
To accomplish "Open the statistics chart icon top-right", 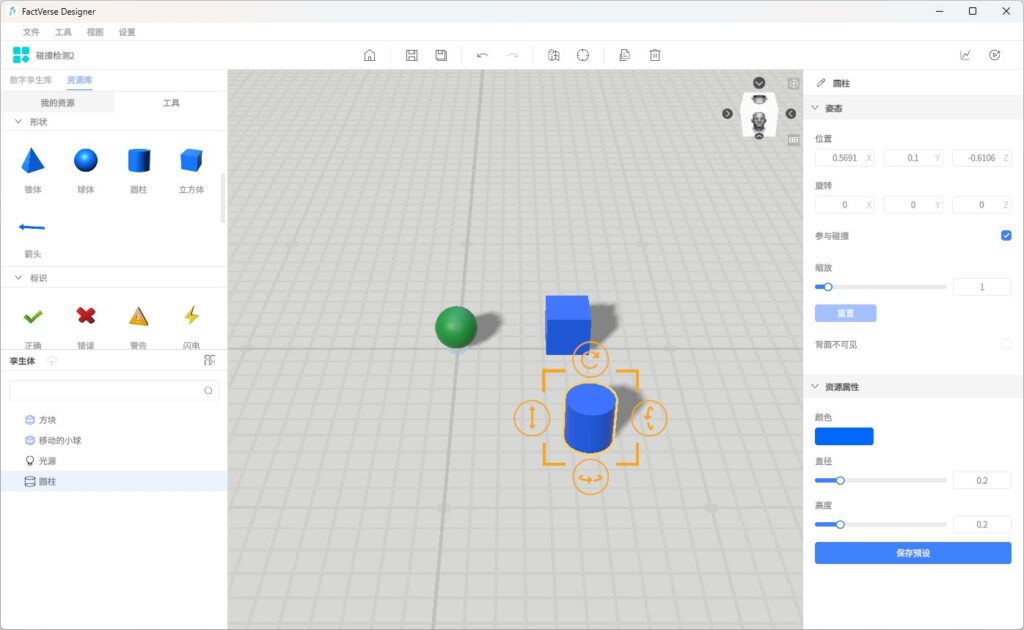I will [965, 55].
